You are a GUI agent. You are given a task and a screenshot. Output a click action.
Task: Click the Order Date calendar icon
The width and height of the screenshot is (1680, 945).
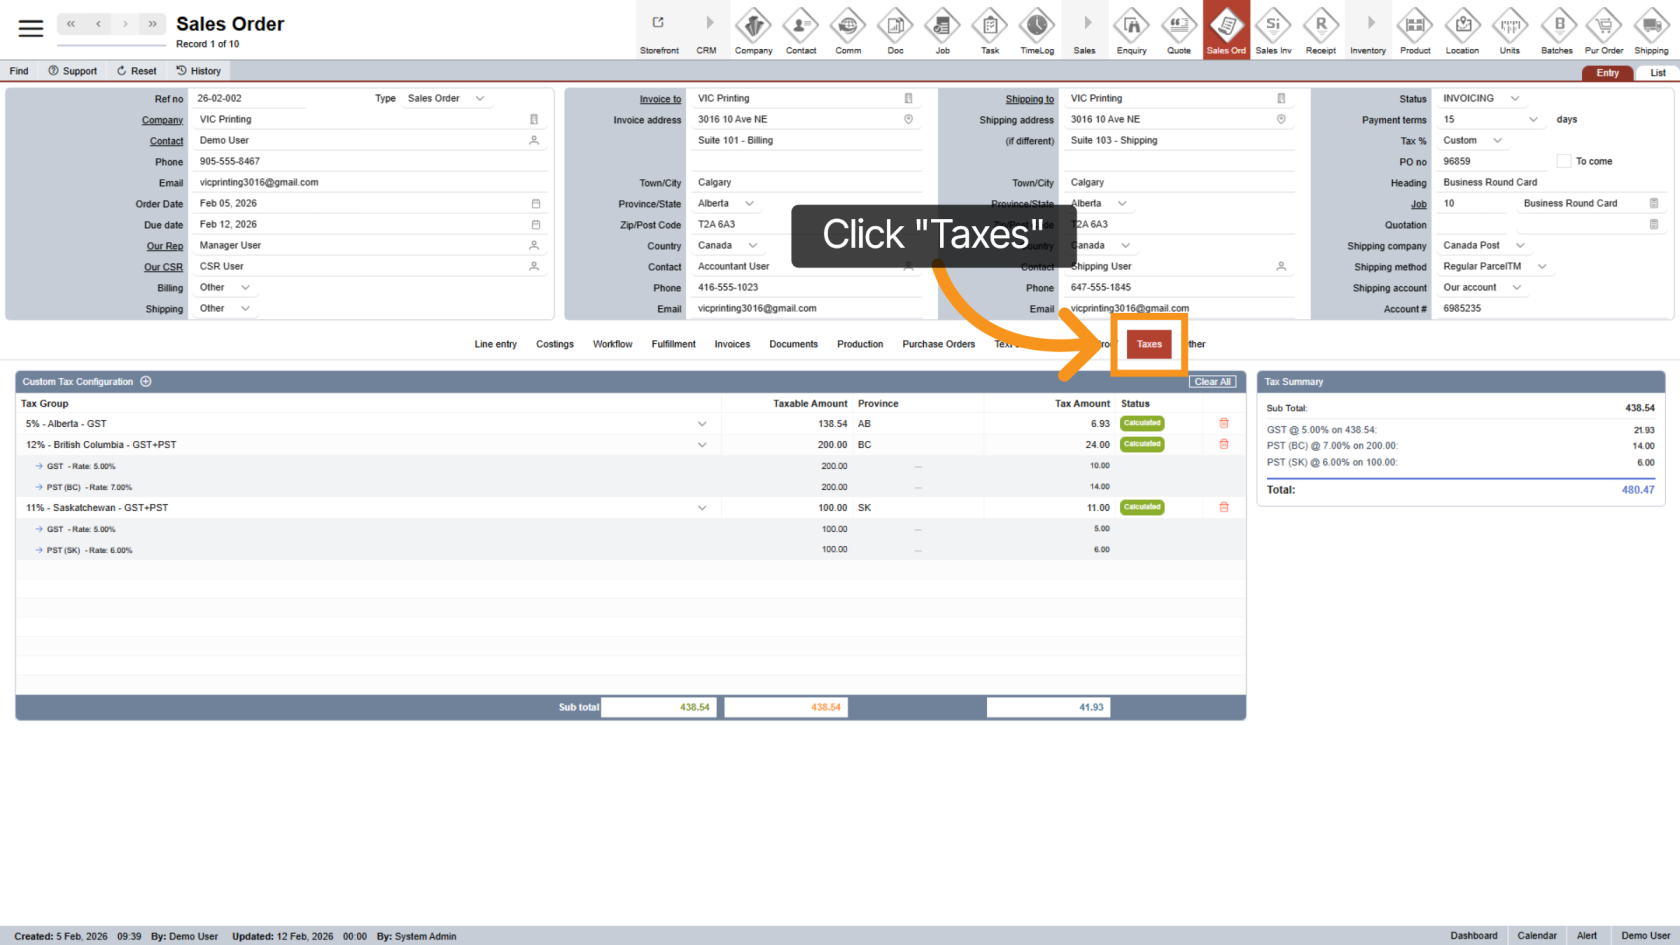(x=535, y=204)
